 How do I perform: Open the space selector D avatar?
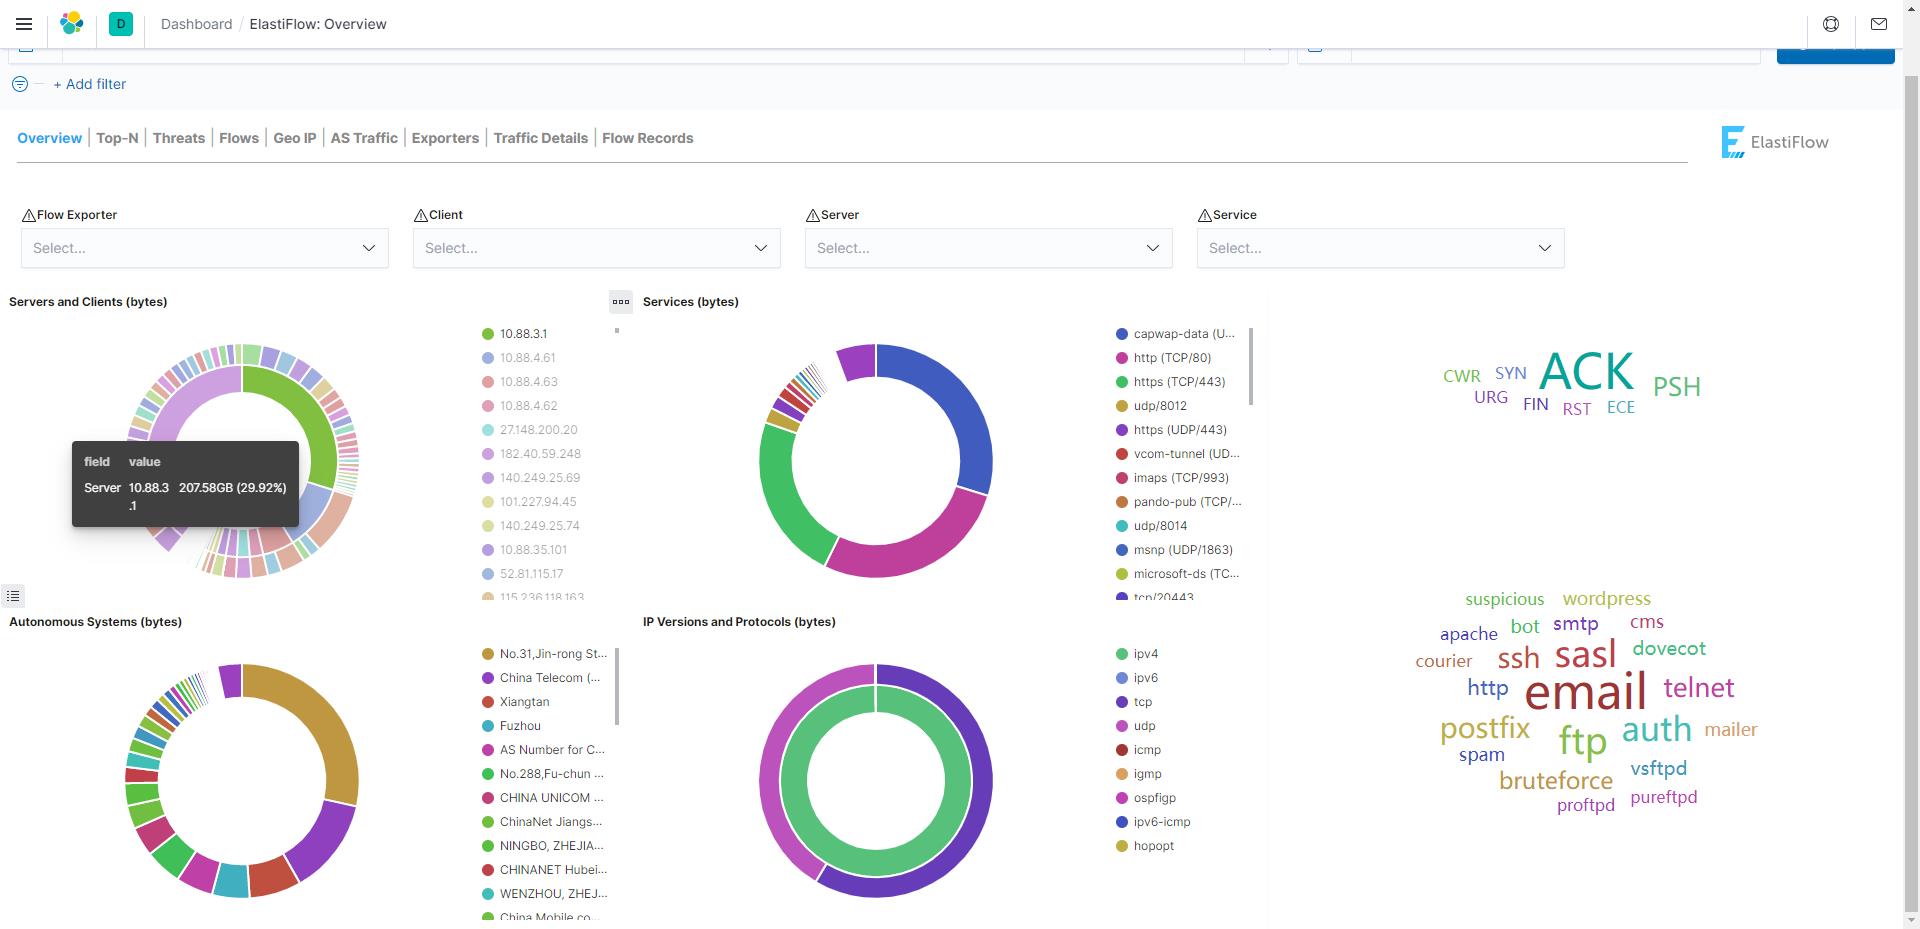(x=121, y=24)
